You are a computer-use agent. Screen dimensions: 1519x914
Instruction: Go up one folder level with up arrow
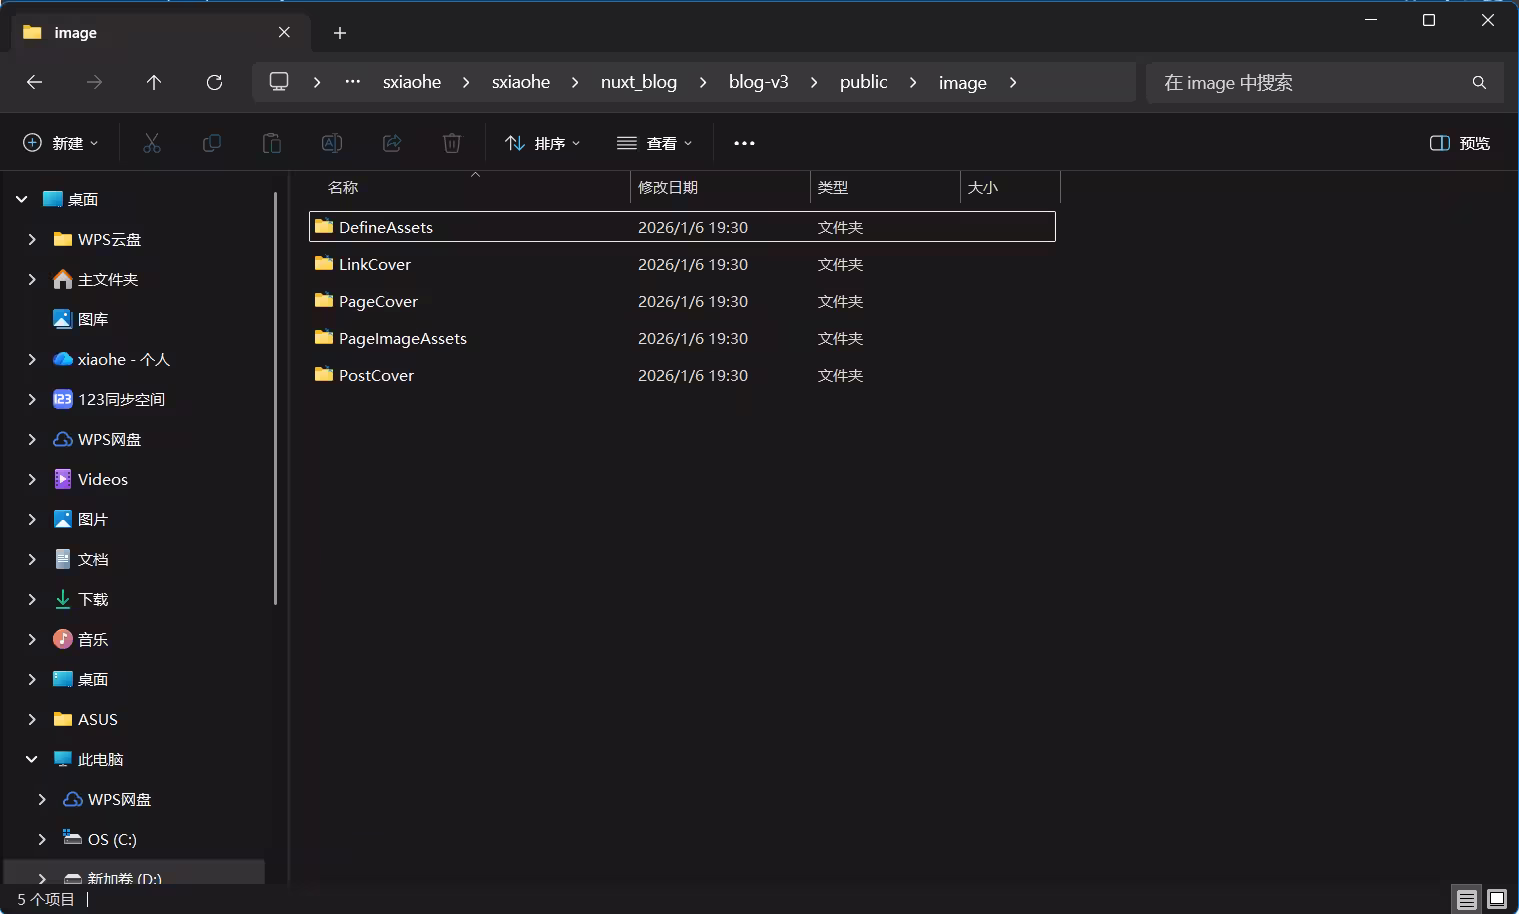(154, 82)
